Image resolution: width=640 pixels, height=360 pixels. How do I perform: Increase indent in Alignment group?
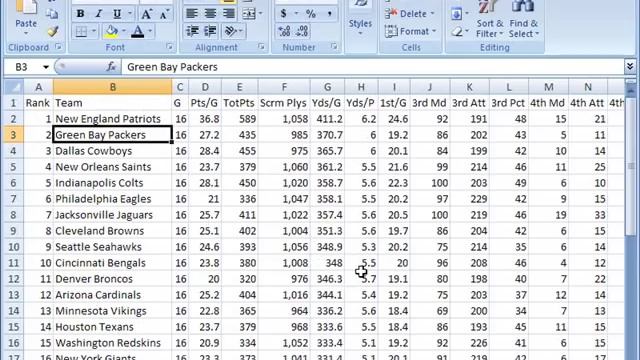click(210, 31)
